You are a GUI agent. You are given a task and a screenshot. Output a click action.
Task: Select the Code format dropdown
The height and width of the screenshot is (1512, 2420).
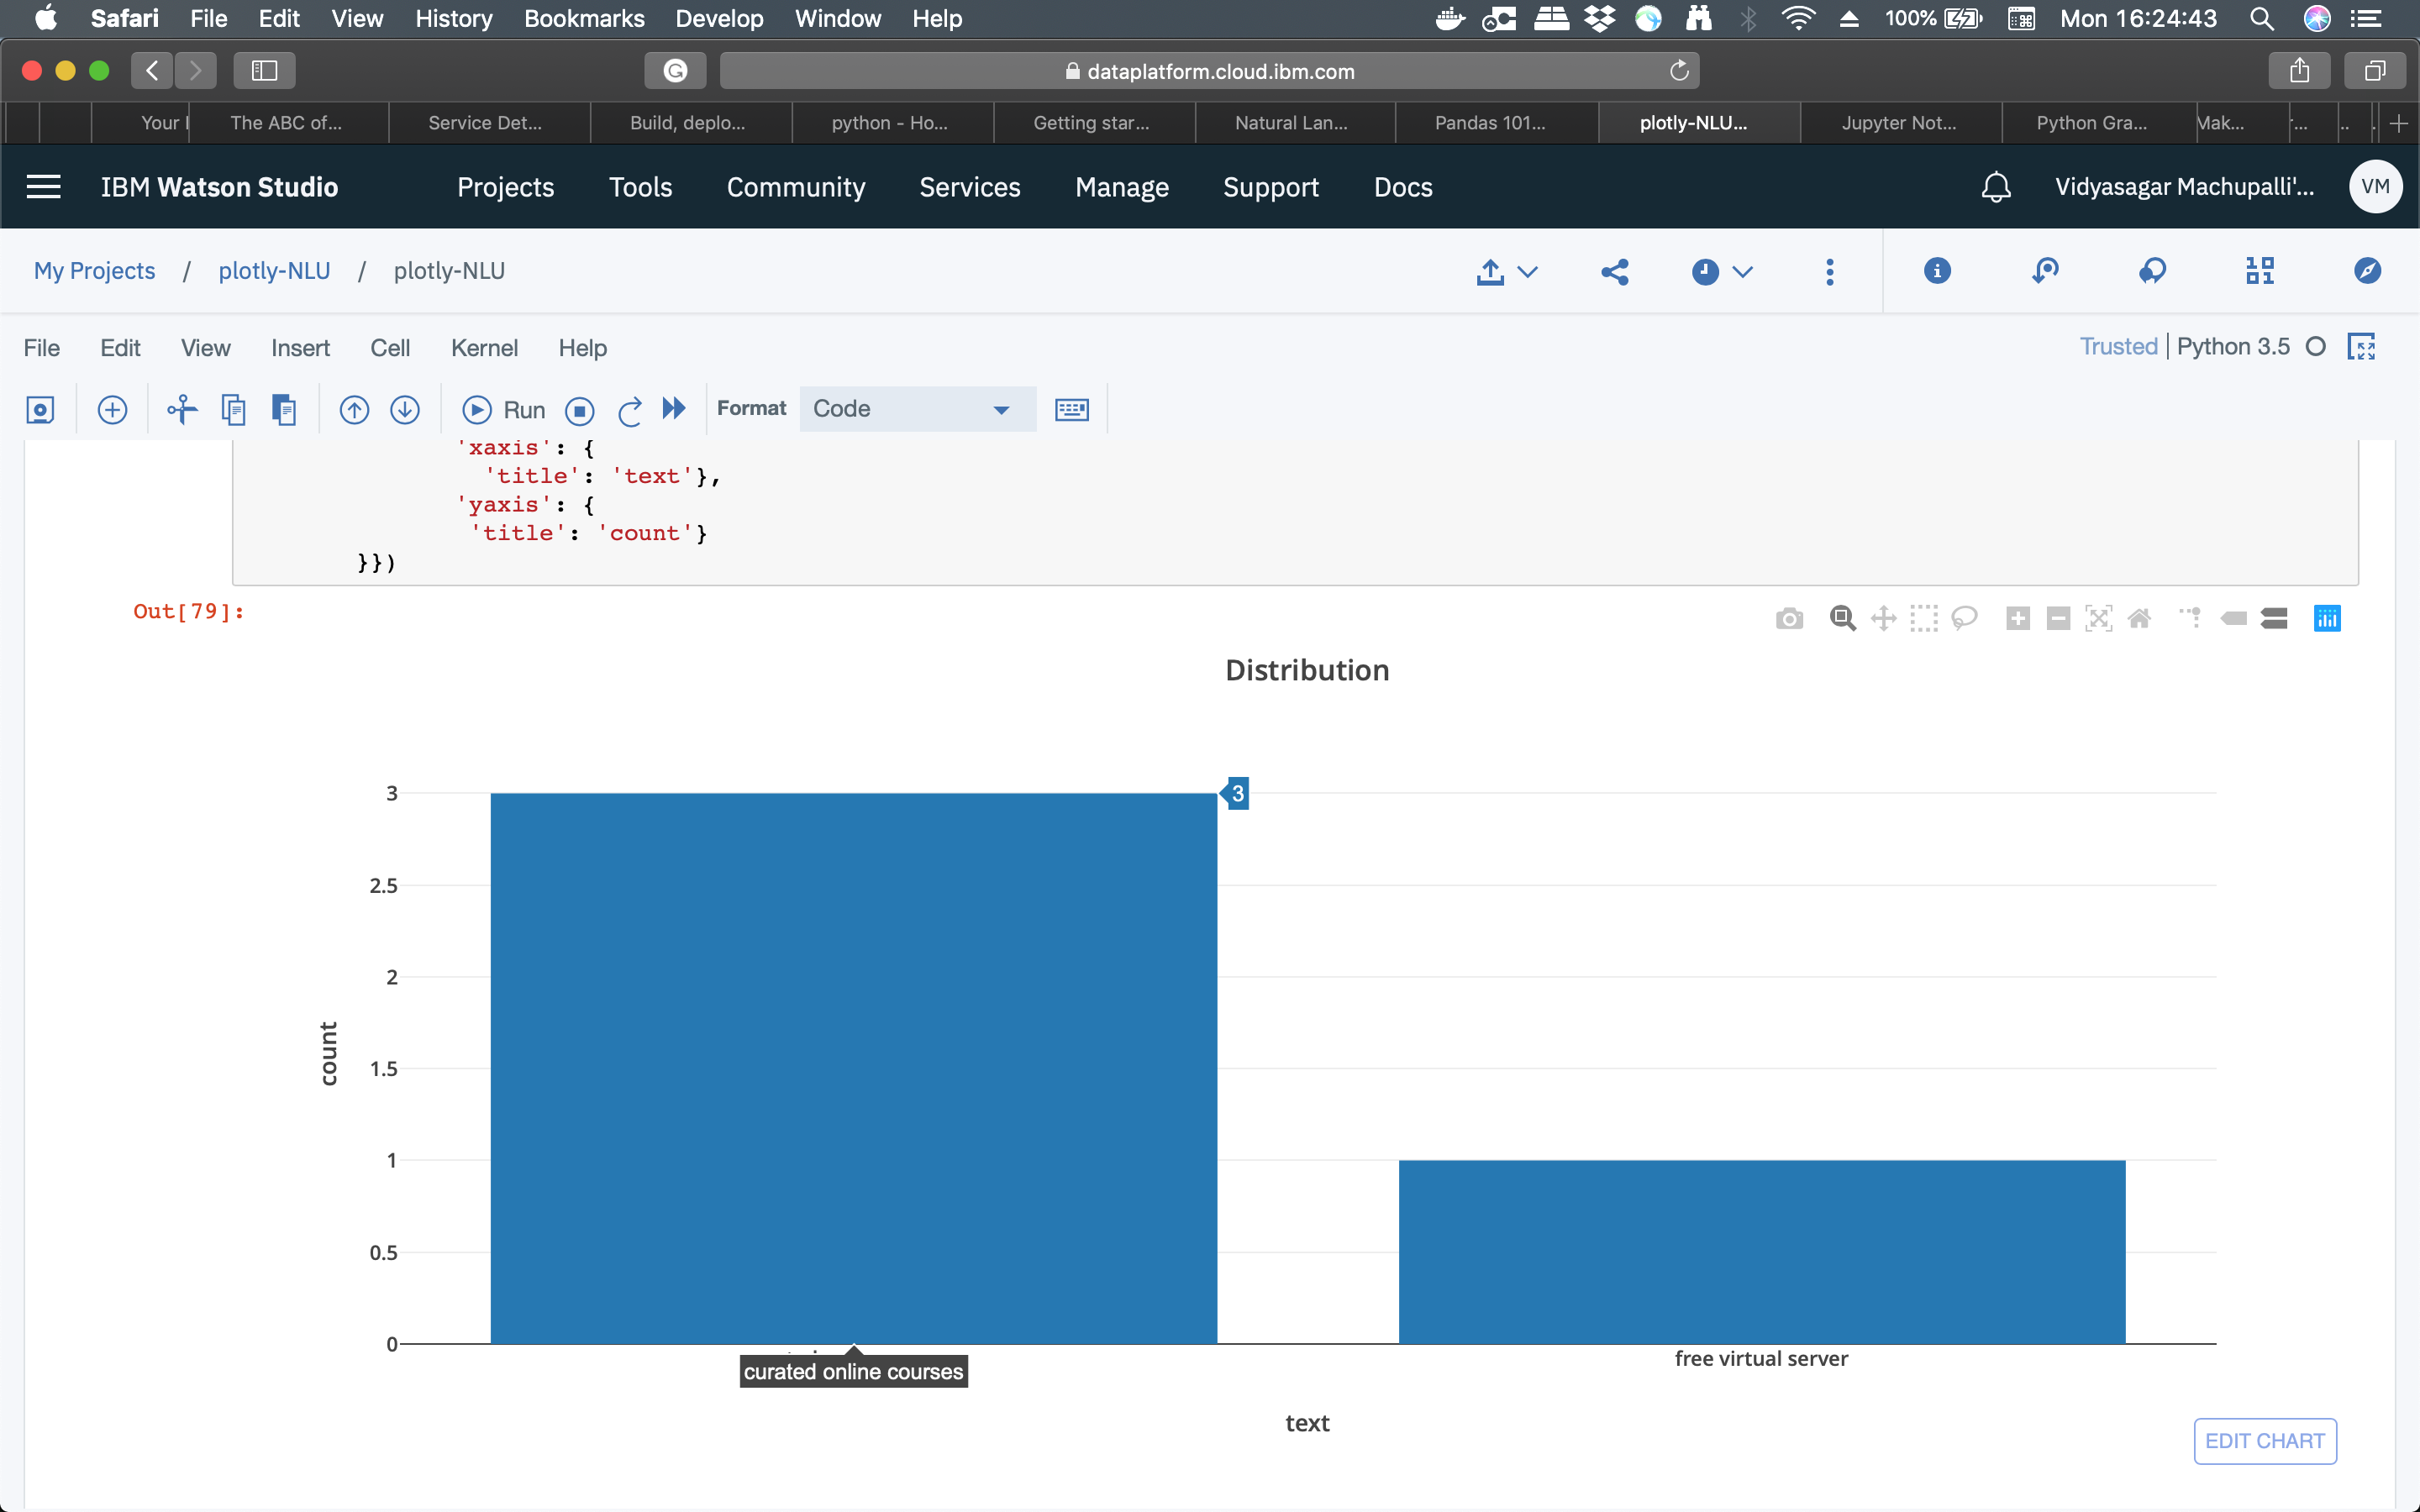pyautogui.click(x=913, y=407)
